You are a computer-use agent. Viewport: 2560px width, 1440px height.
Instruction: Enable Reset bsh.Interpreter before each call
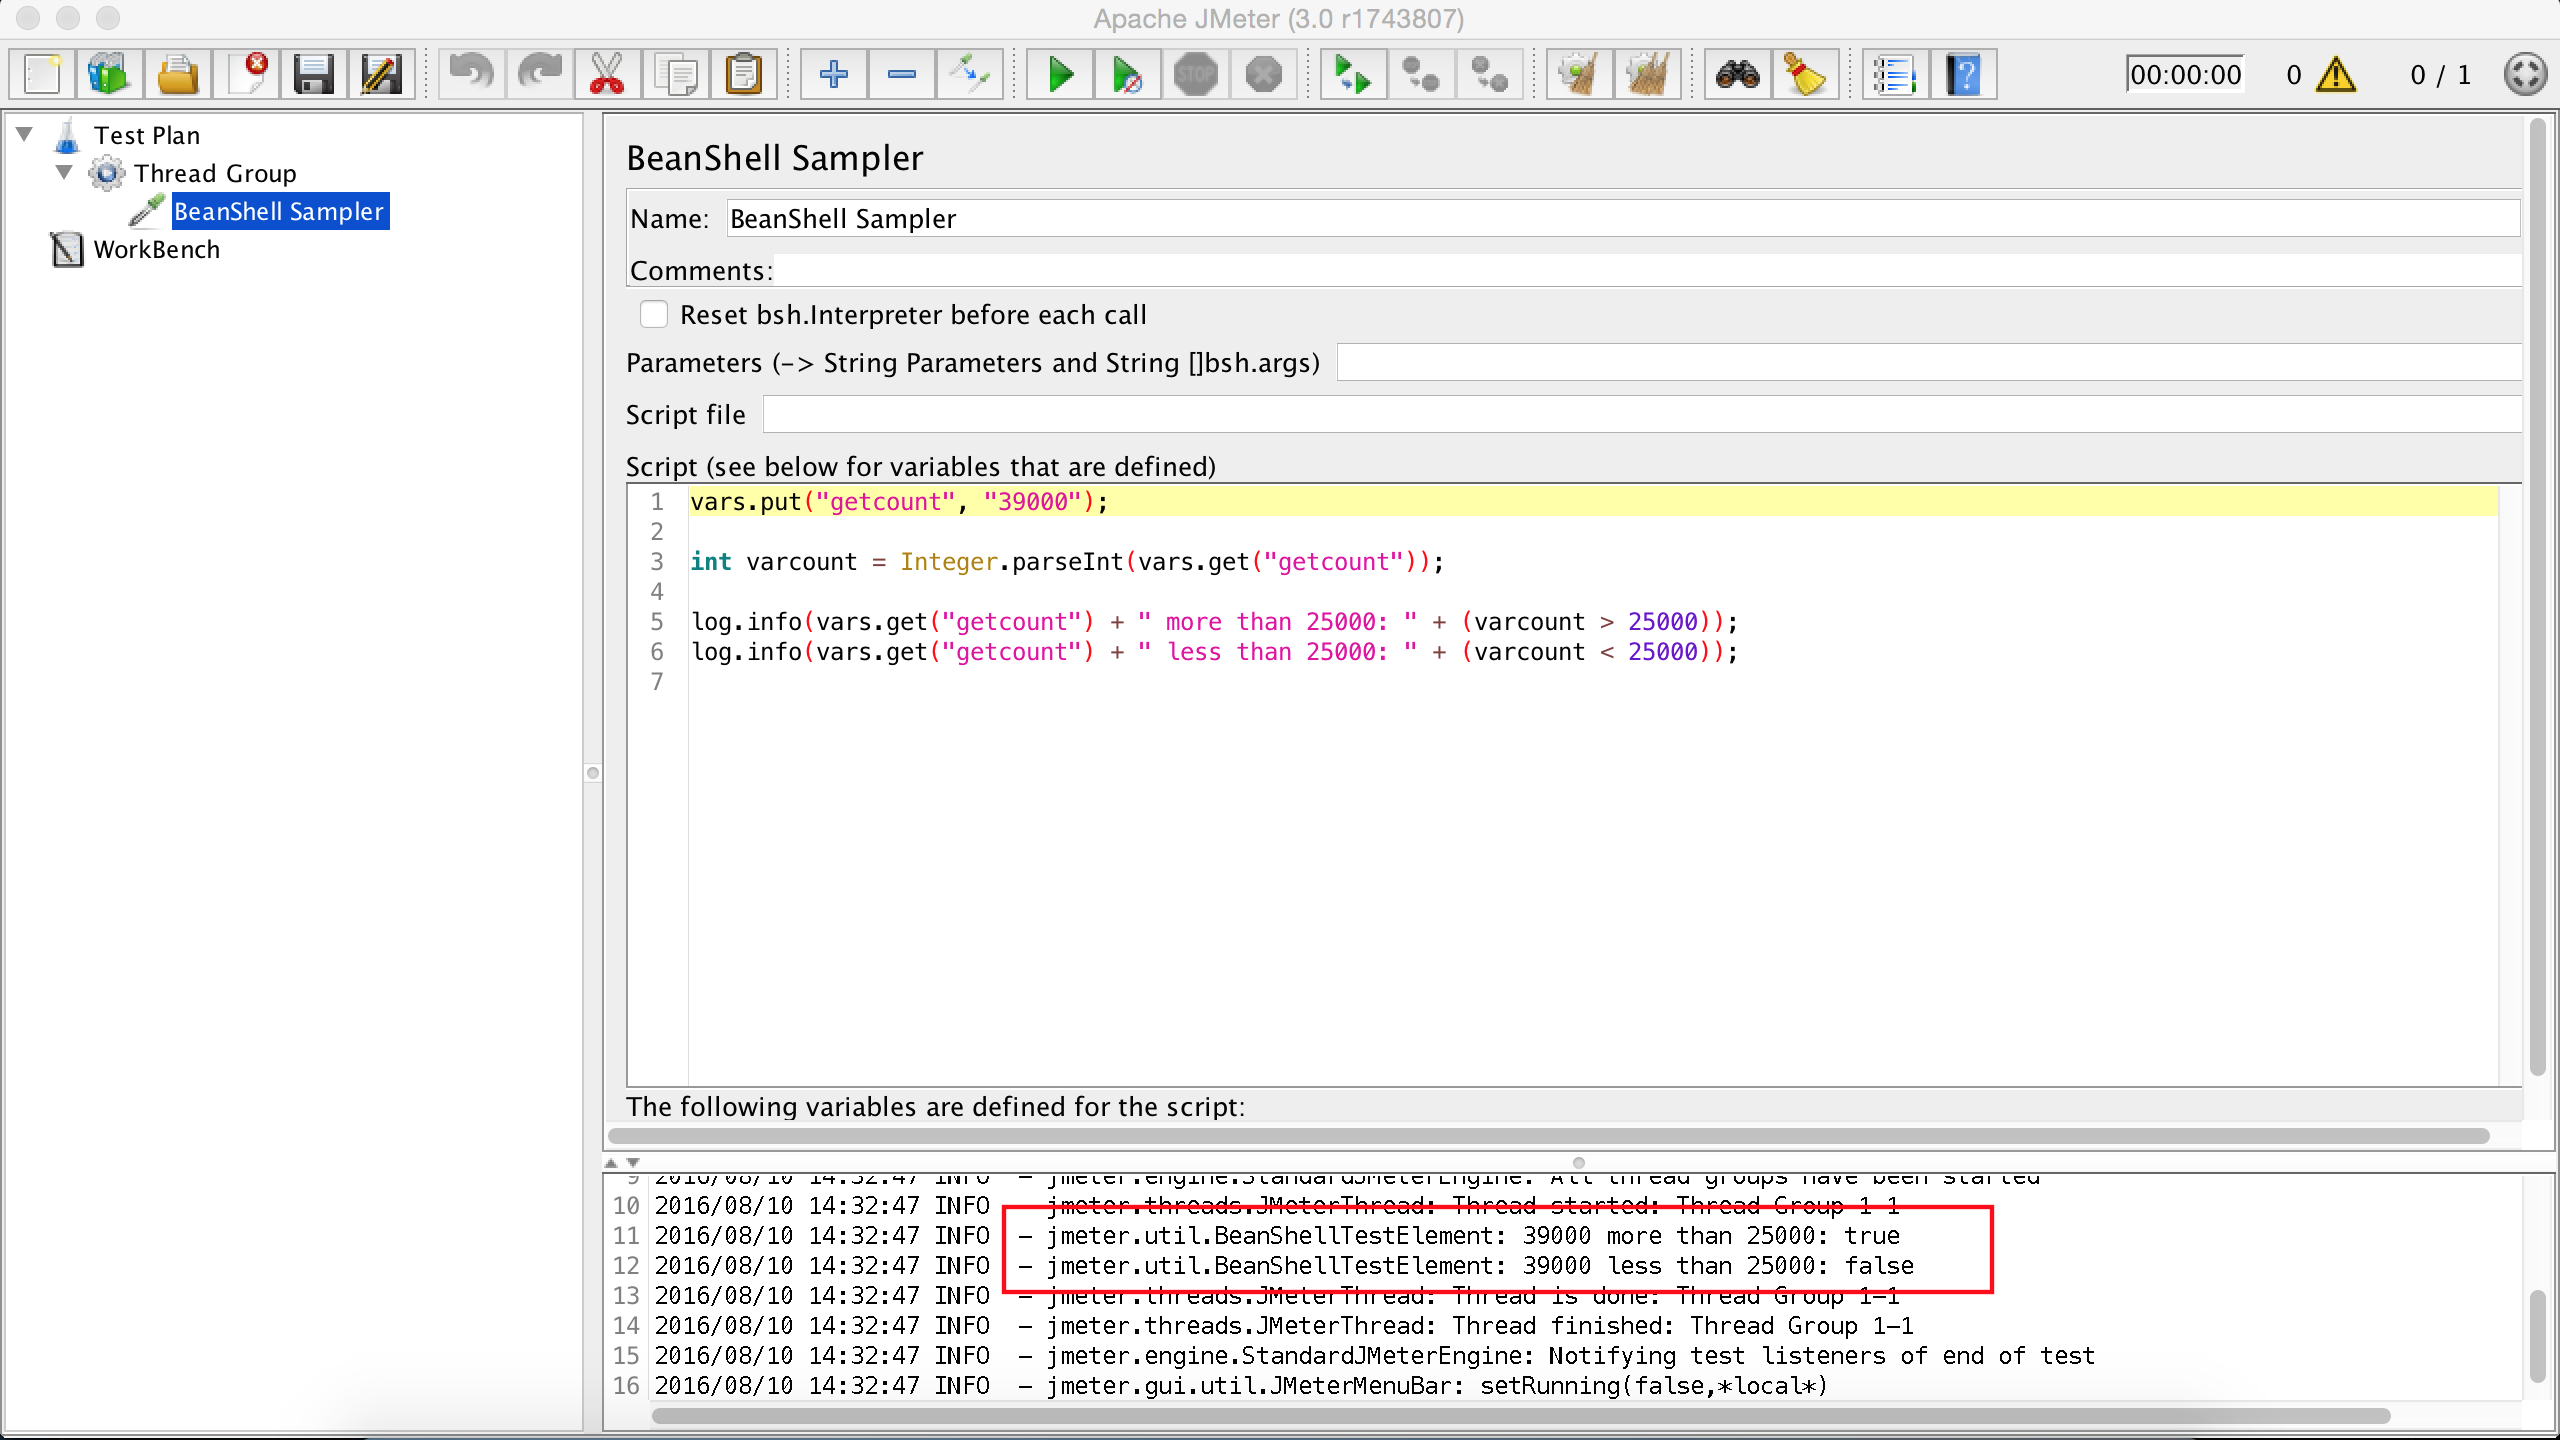pyautogui.click(x=654, y=315)
